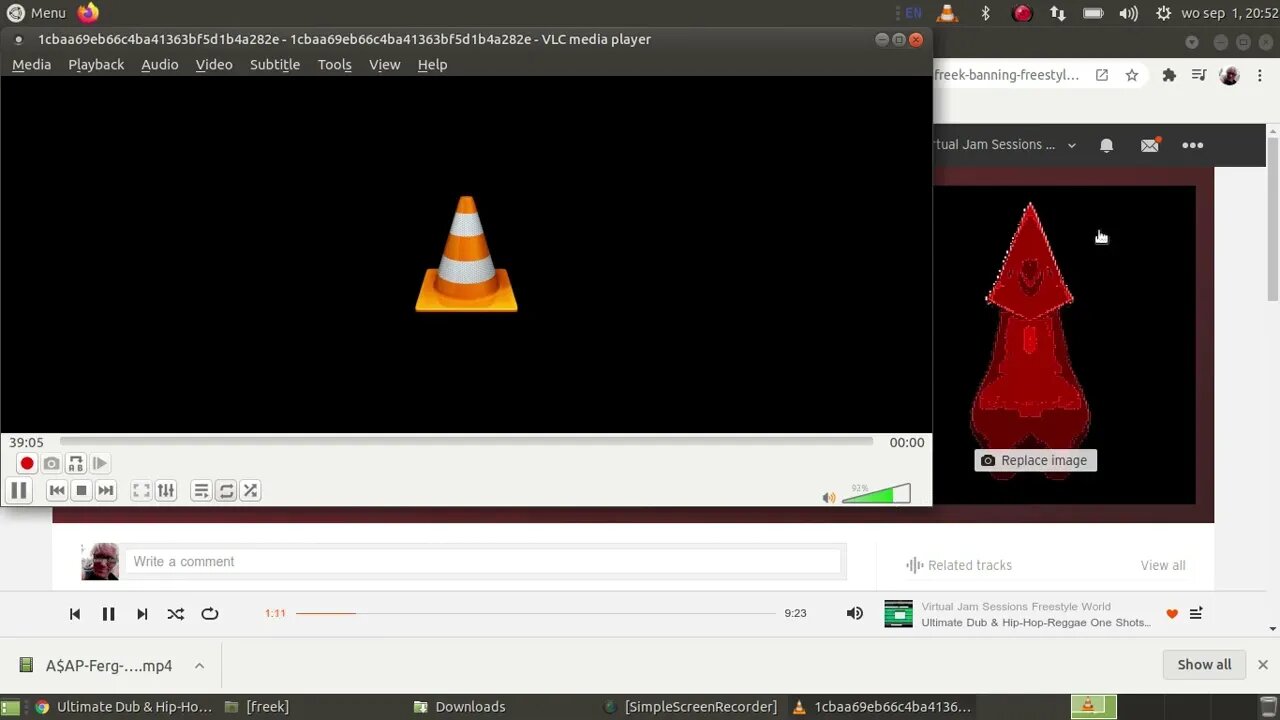The image size is (1280, 720).
Task: Skip to next track in web player
Action: 142,614
